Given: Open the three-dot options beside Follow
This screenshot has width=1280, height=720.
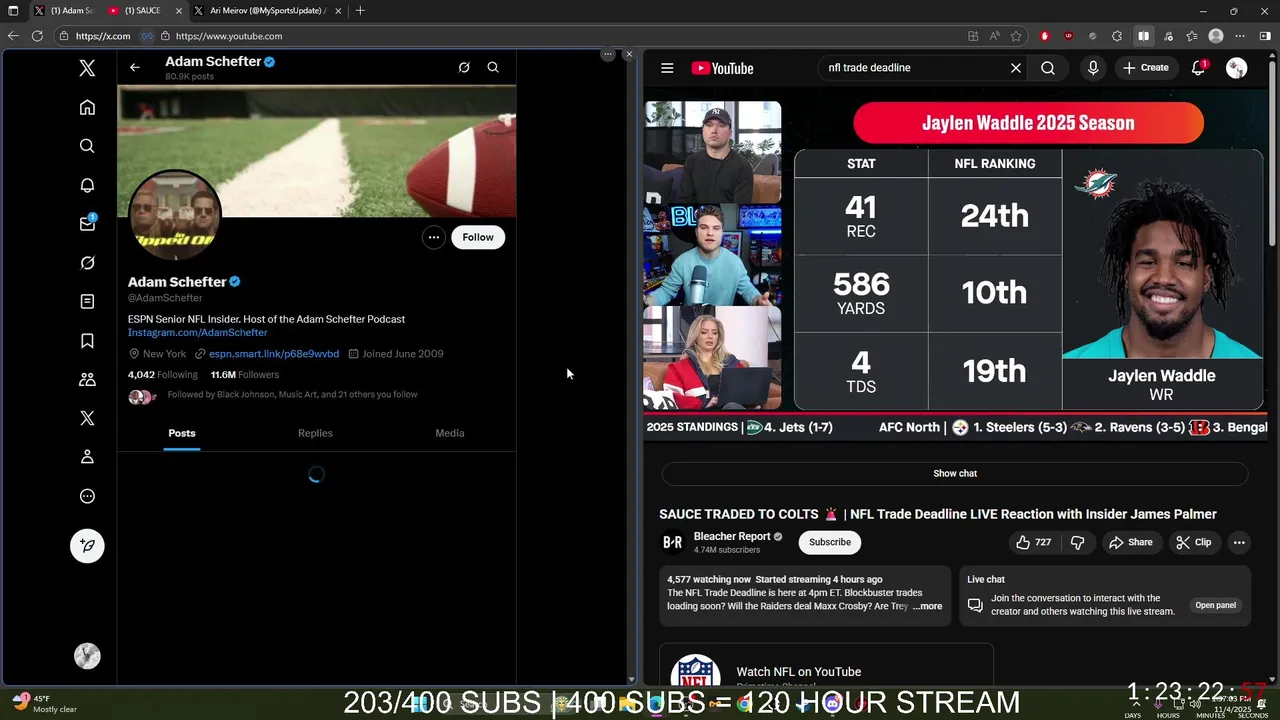Looking at the screenshot, I should click(433, 237).
